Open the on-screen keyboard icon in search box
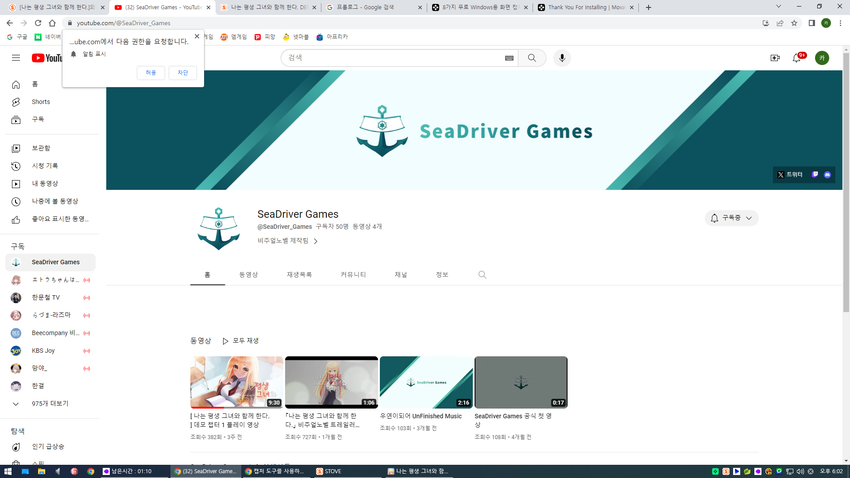 [509, 58]
